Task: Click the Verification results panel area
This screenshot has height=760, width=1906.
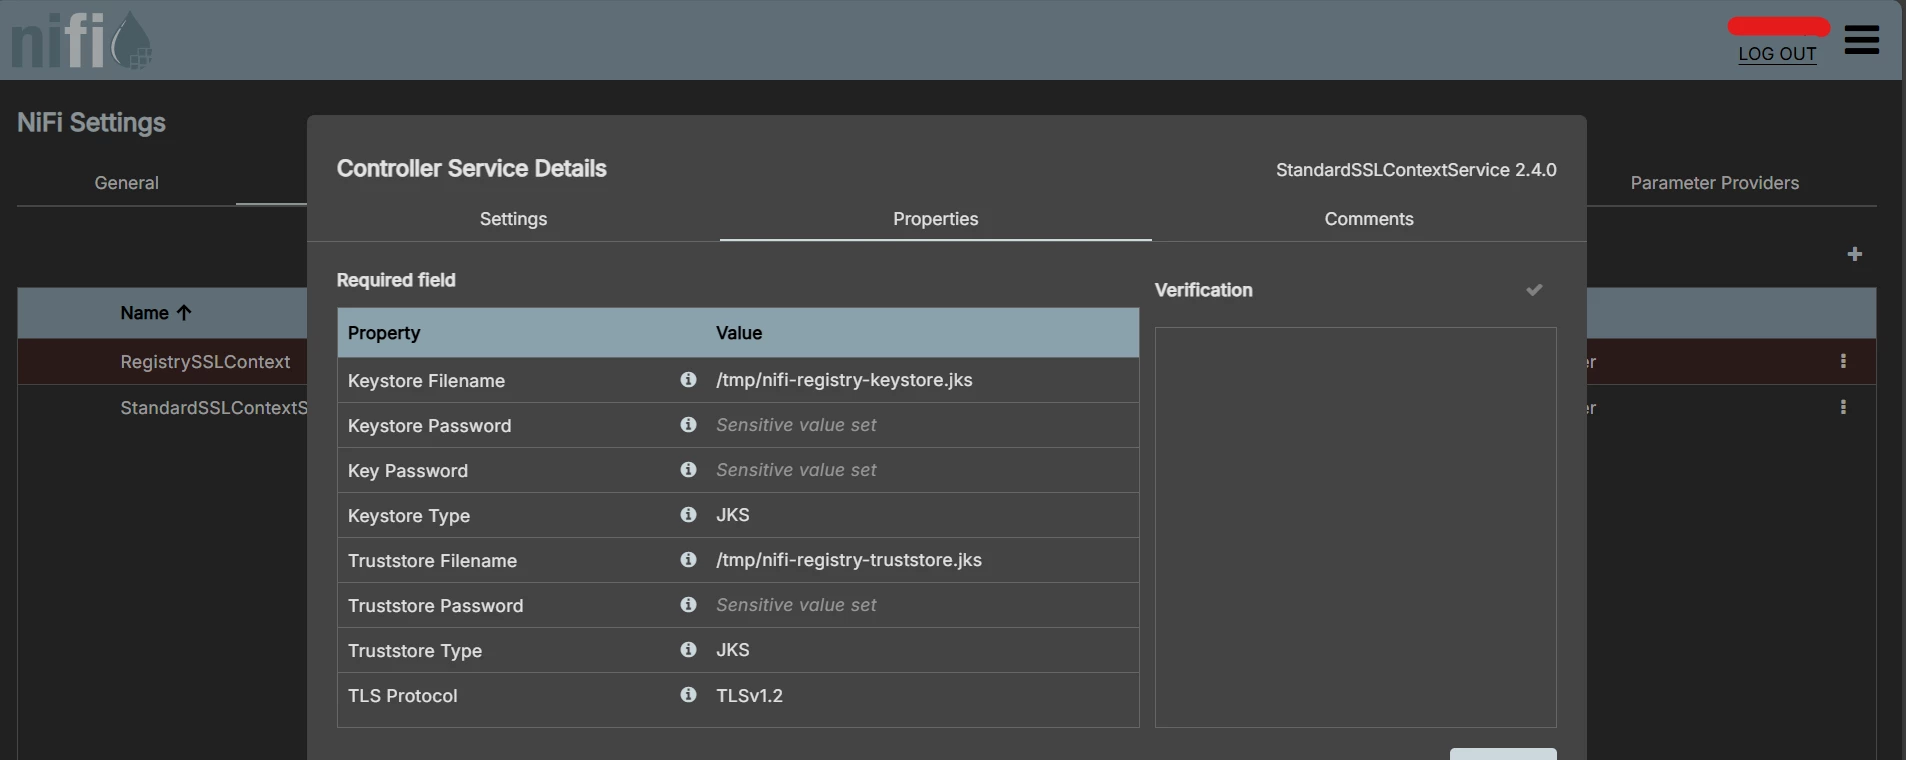Action: tap(1355, 527)
